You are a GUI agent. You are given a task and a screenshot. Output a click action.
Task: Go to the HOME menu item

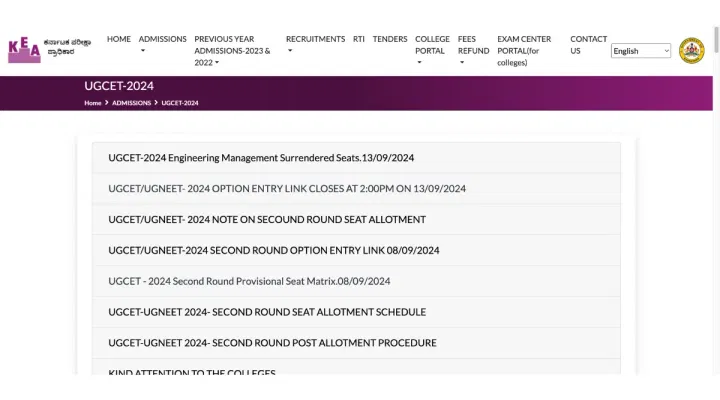[x=119, y=39]
